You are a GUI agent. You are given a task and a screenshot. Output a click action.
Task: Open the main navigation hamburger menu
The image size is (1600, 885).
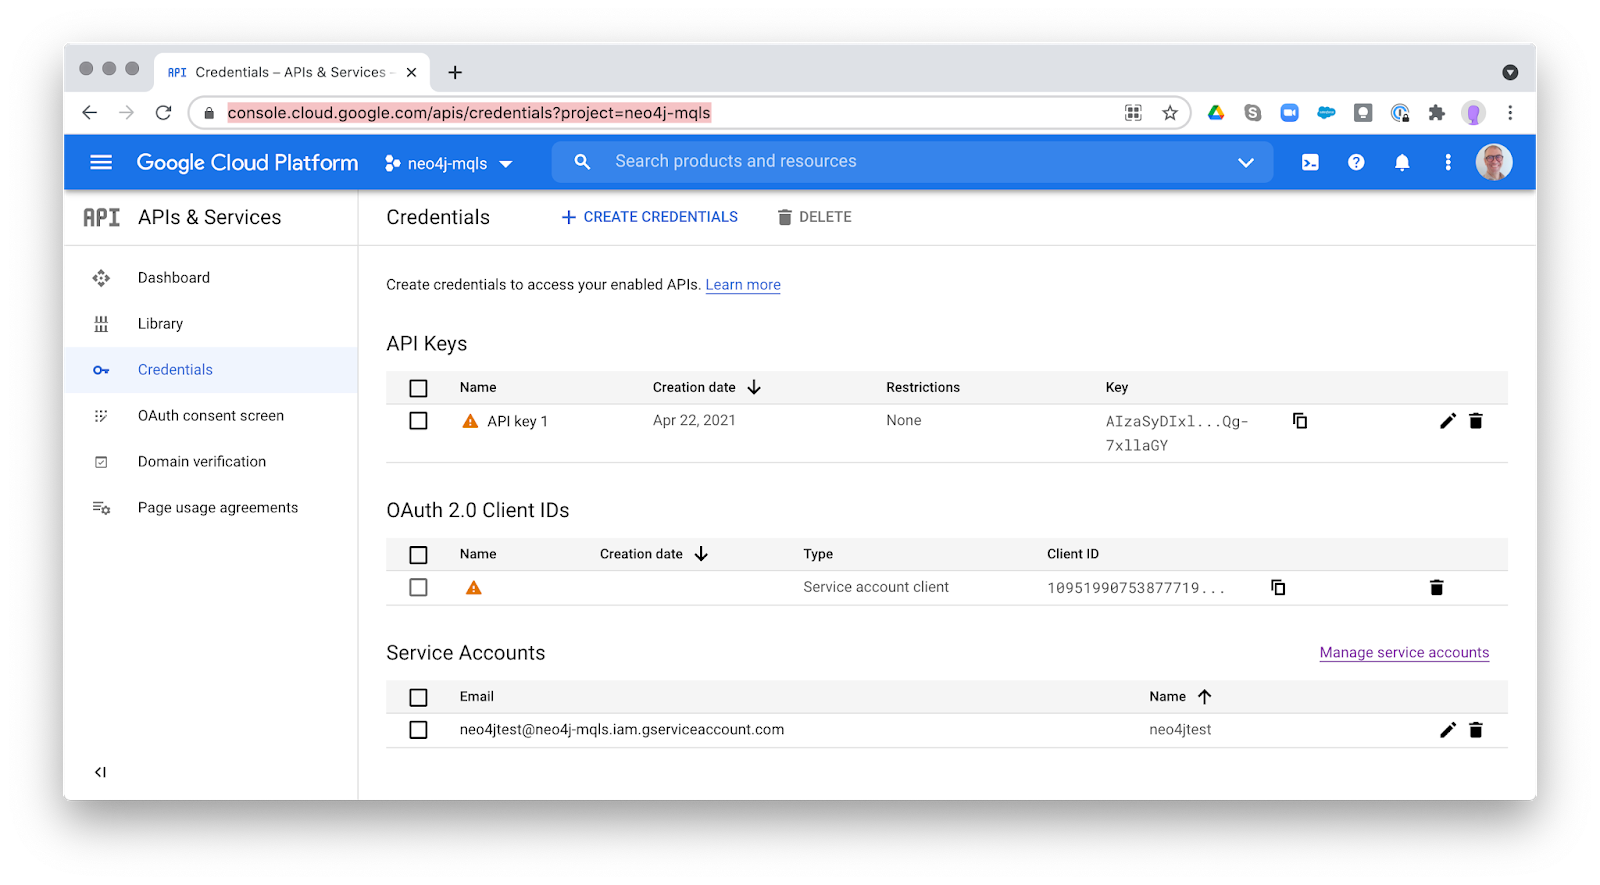[101, 162]
